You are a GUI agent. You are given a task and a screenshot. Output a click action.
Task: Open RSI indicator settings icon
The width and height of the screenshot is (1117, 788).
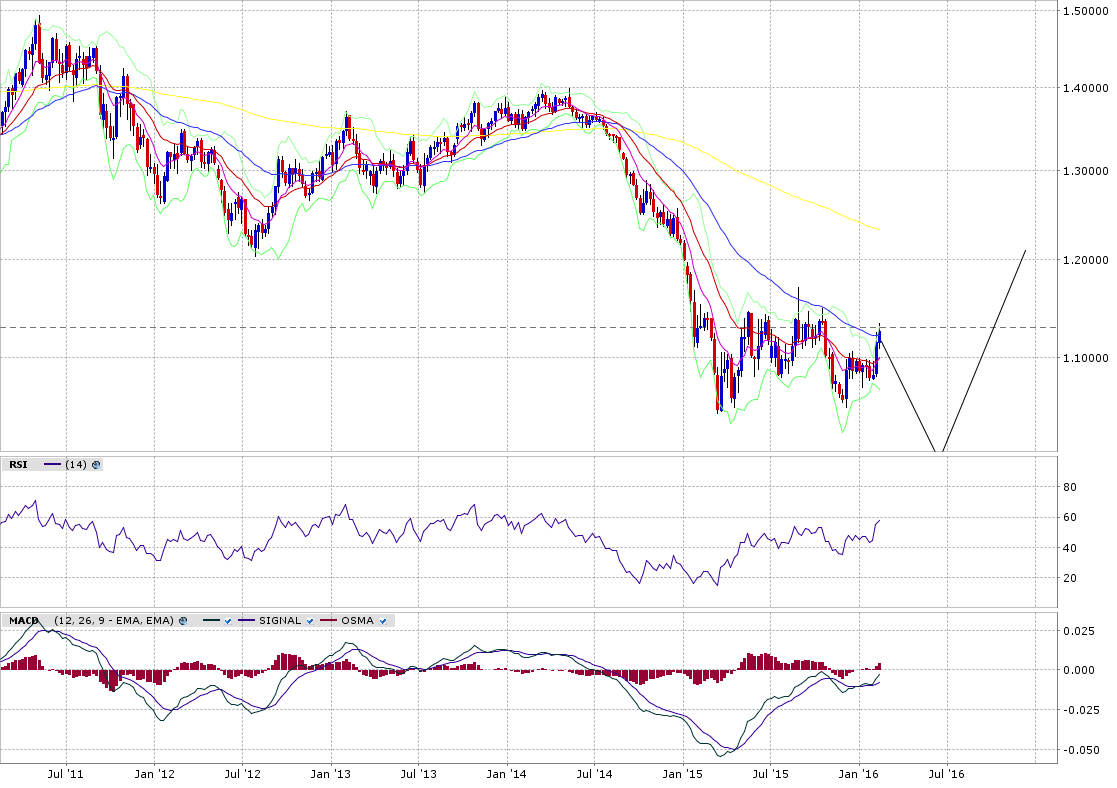[97, 465]
